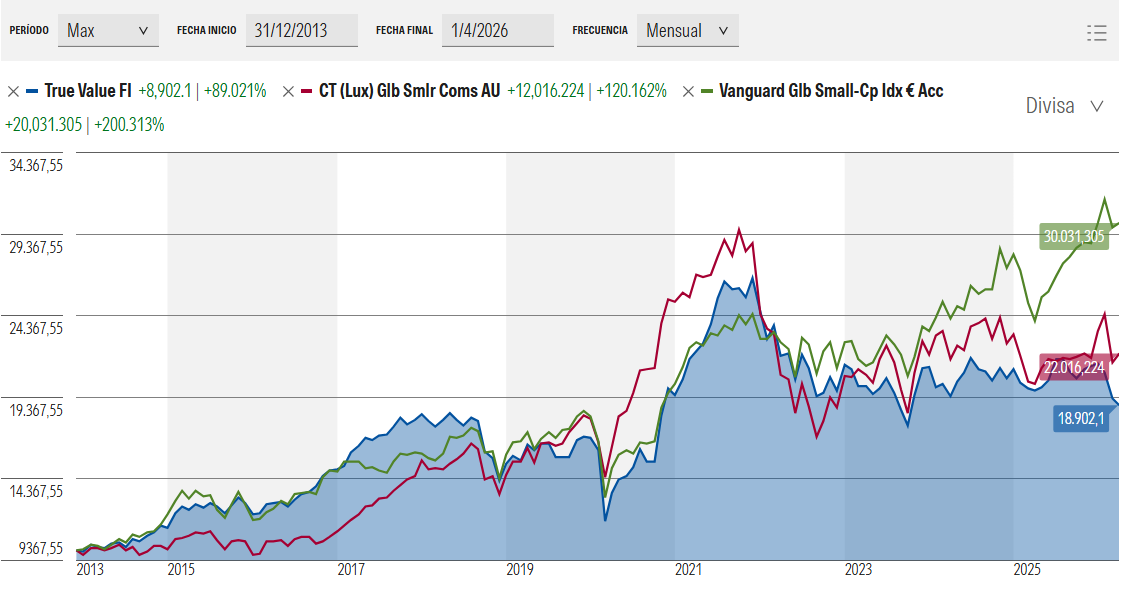Click the blue True Value FI color marker
Image resolution: width=1145 pixels, height=590 pixels.
[x=32, y=91]
